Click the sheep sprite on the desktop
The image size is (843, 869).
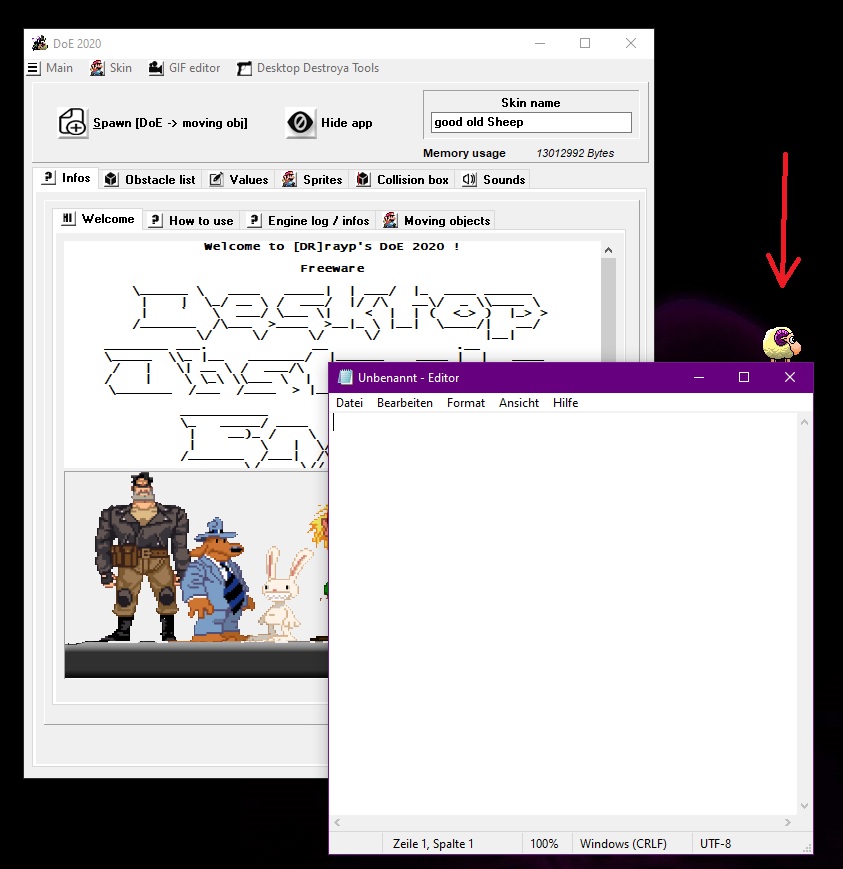tap(782, 341)
